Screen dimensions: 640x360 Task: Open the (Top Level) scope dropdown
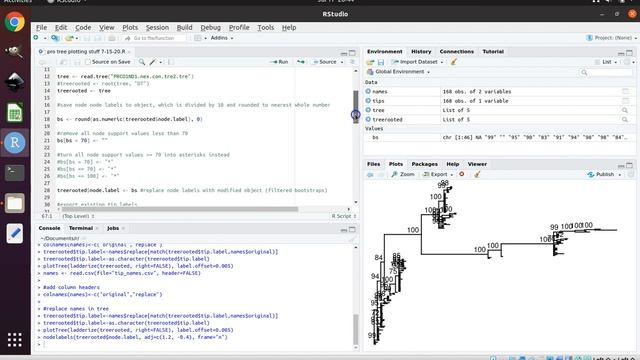click(x=78, y=216)
